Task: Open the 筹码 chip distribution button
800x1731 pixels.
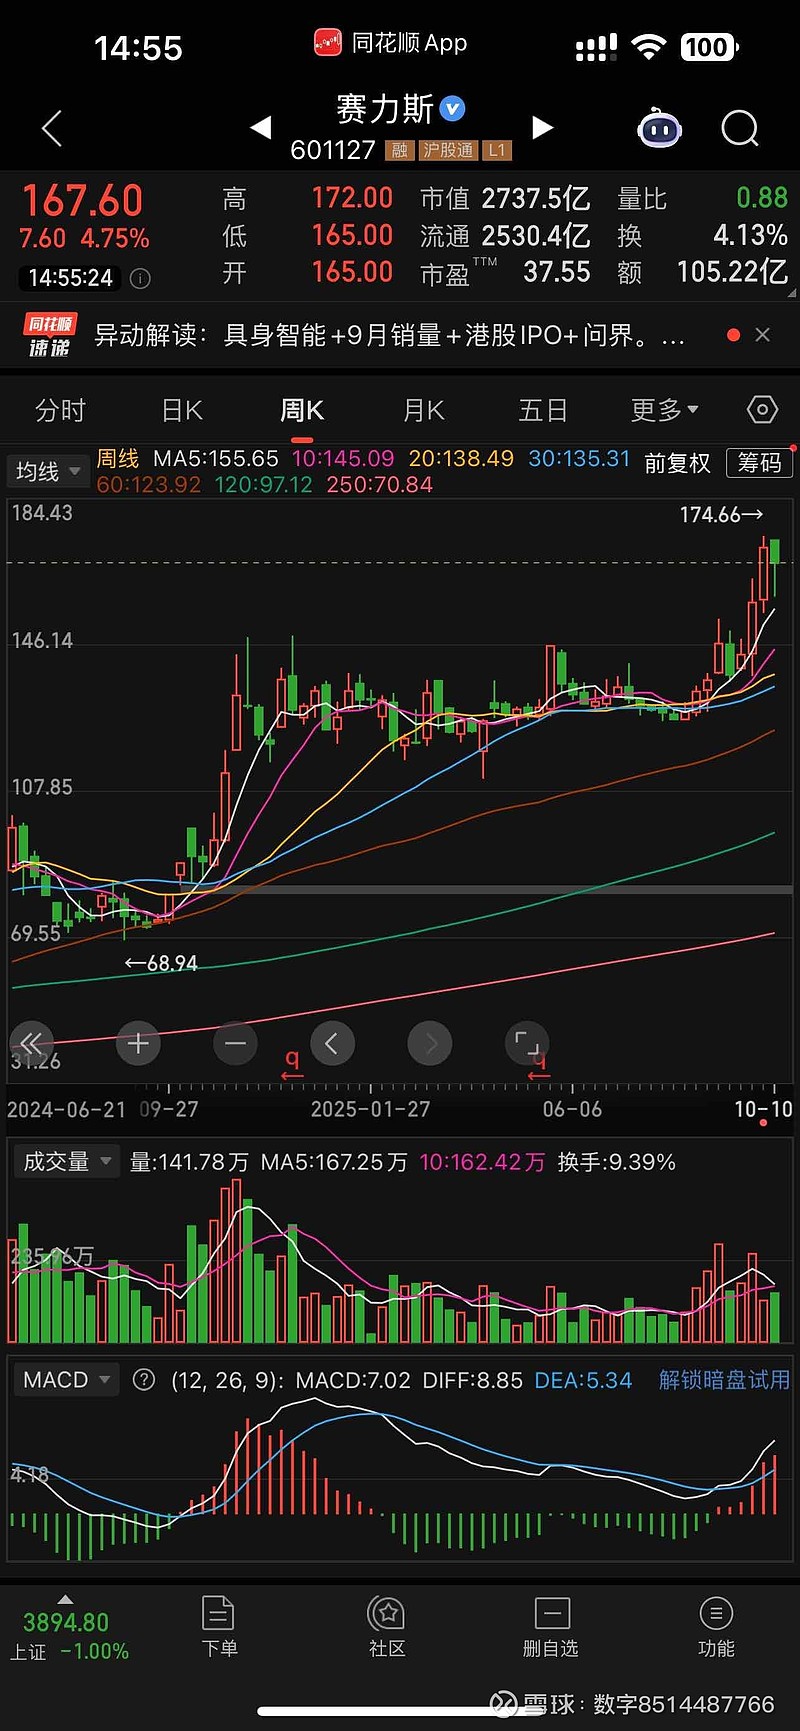Action: 759,462
